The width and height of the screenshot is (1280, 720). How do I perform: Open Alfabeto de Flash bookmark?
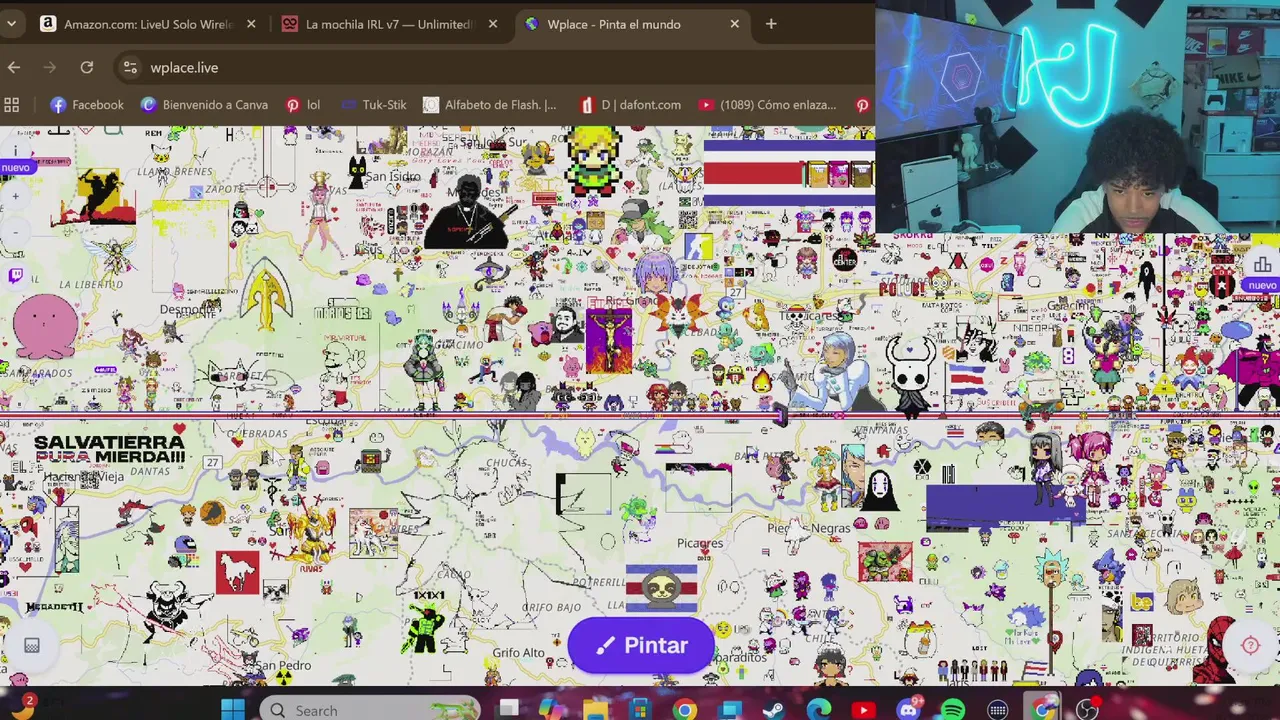(x=489, y=104)
